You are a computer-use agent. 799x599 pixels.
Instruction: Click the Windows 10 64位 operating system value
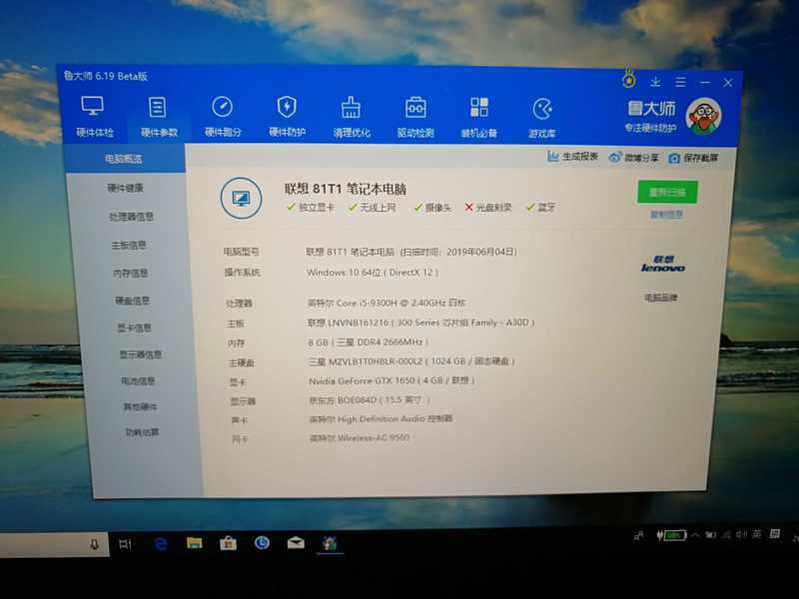pos(372,273)
